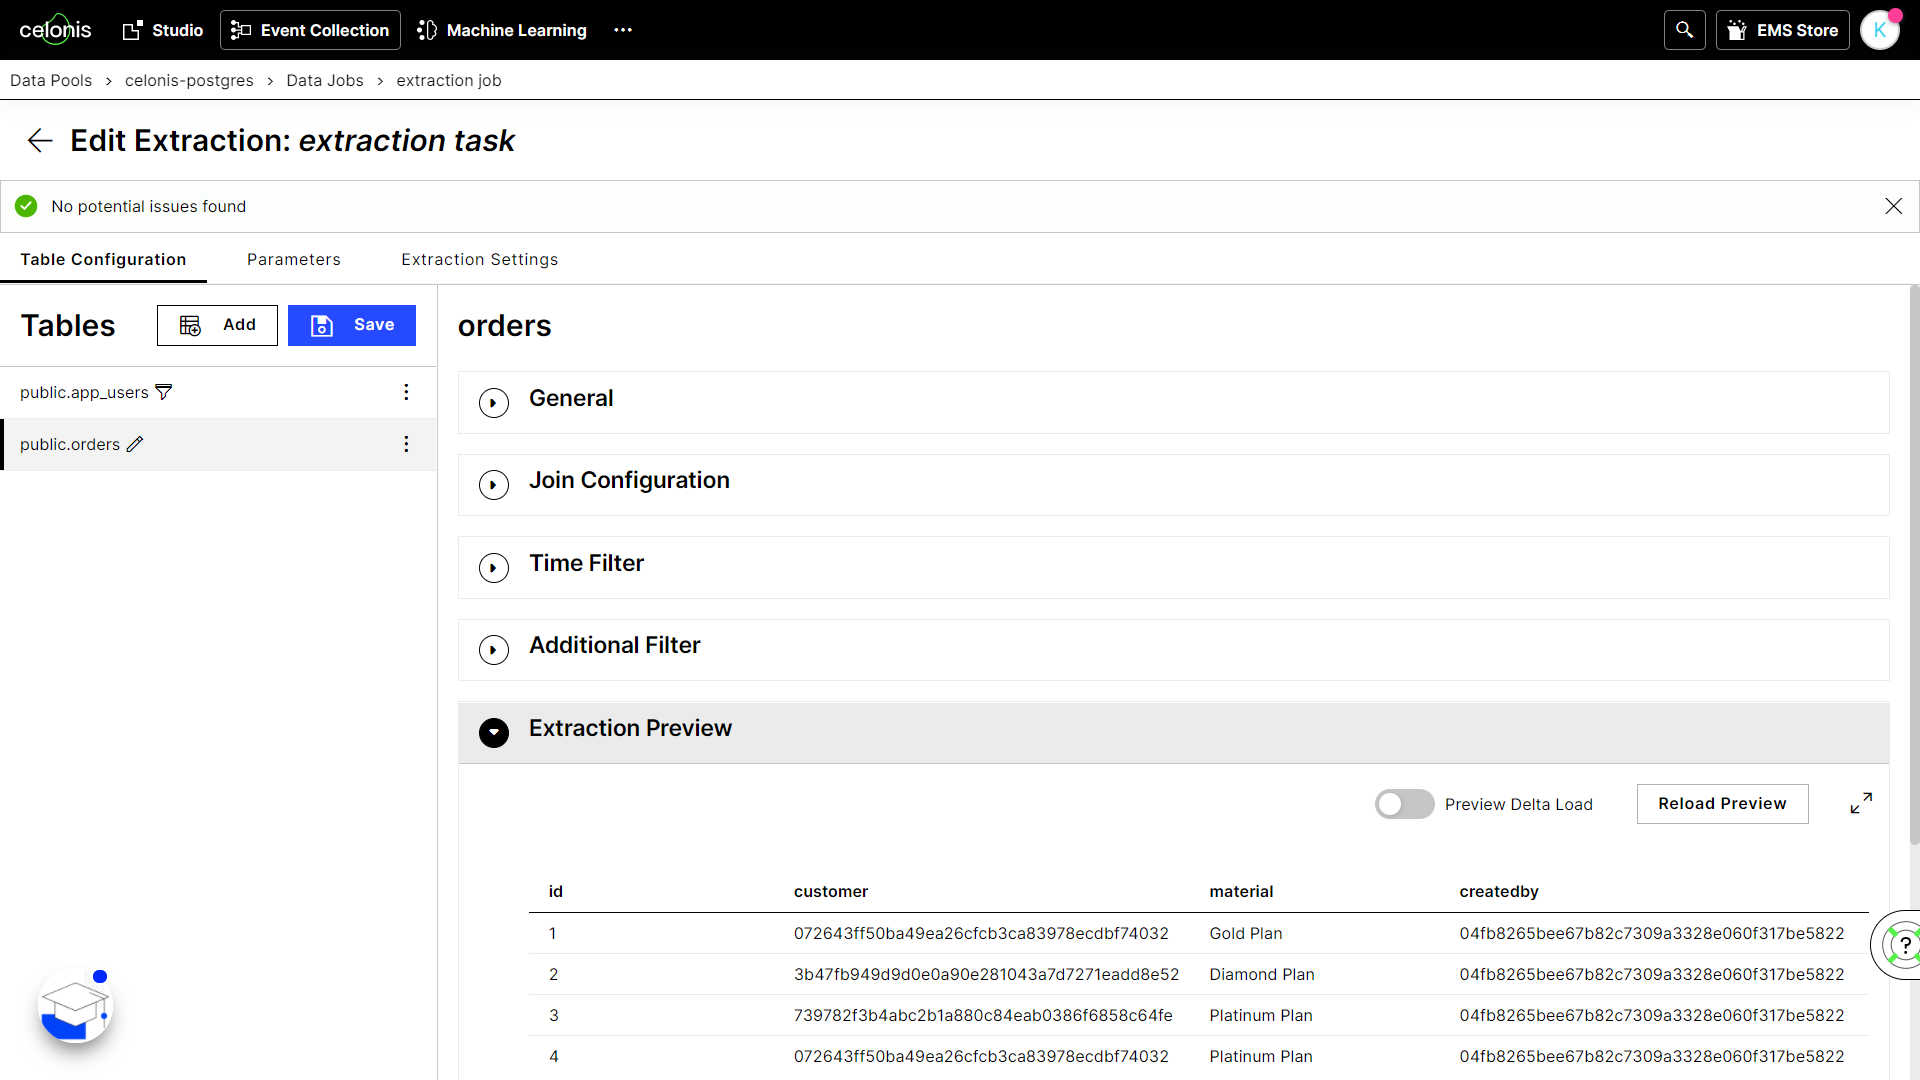Expand the General section
1920x1080 pixels.
(x=494, y=402)
